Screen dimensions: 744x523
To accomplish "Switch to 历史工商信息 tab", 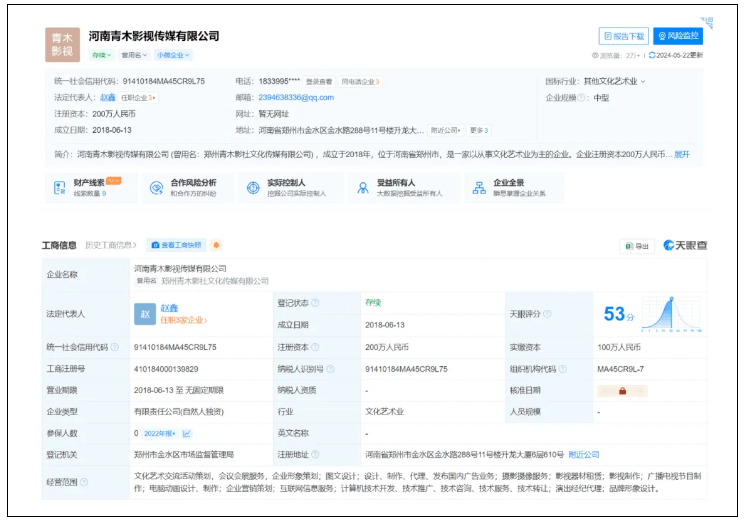I will pyautogui.click(x=111, y=245).
